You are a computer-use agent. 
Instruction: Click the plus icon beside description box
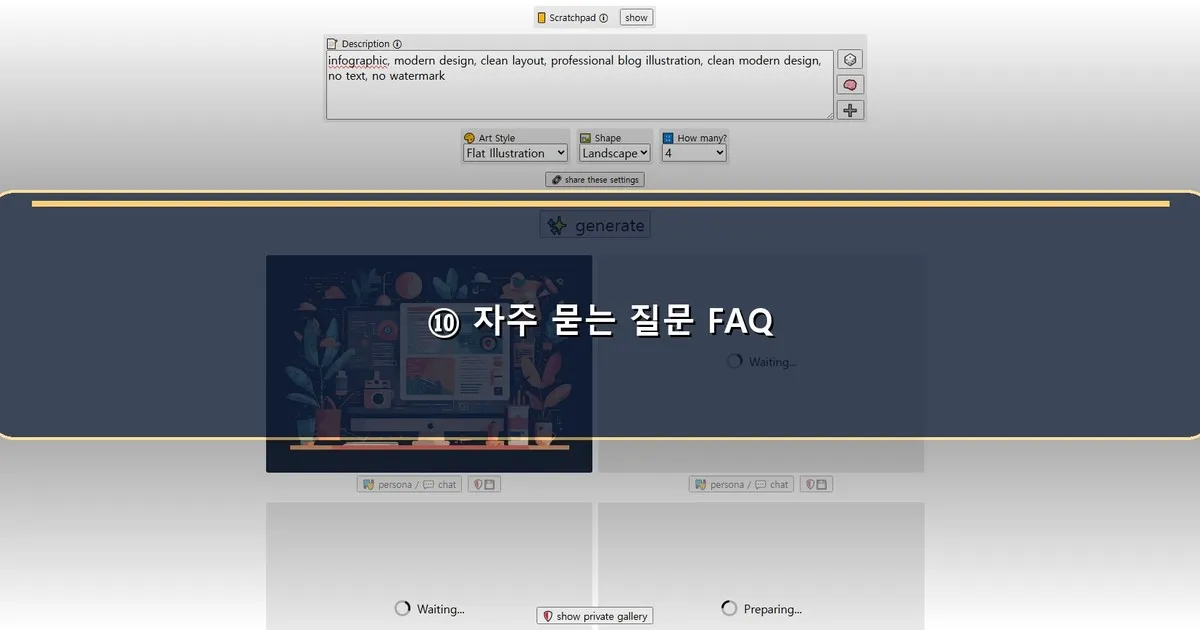pyautogui.click(x=850, y=110)
